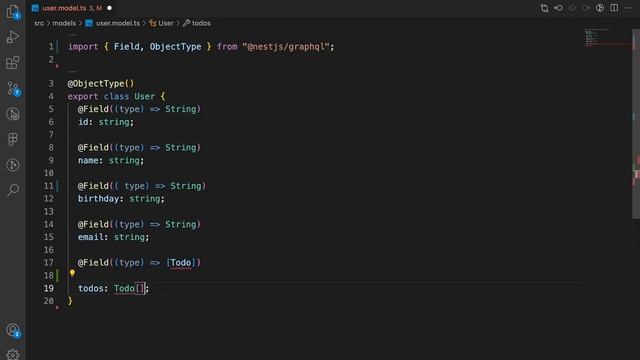Open the Manage settings gear

tap(13, 354)
